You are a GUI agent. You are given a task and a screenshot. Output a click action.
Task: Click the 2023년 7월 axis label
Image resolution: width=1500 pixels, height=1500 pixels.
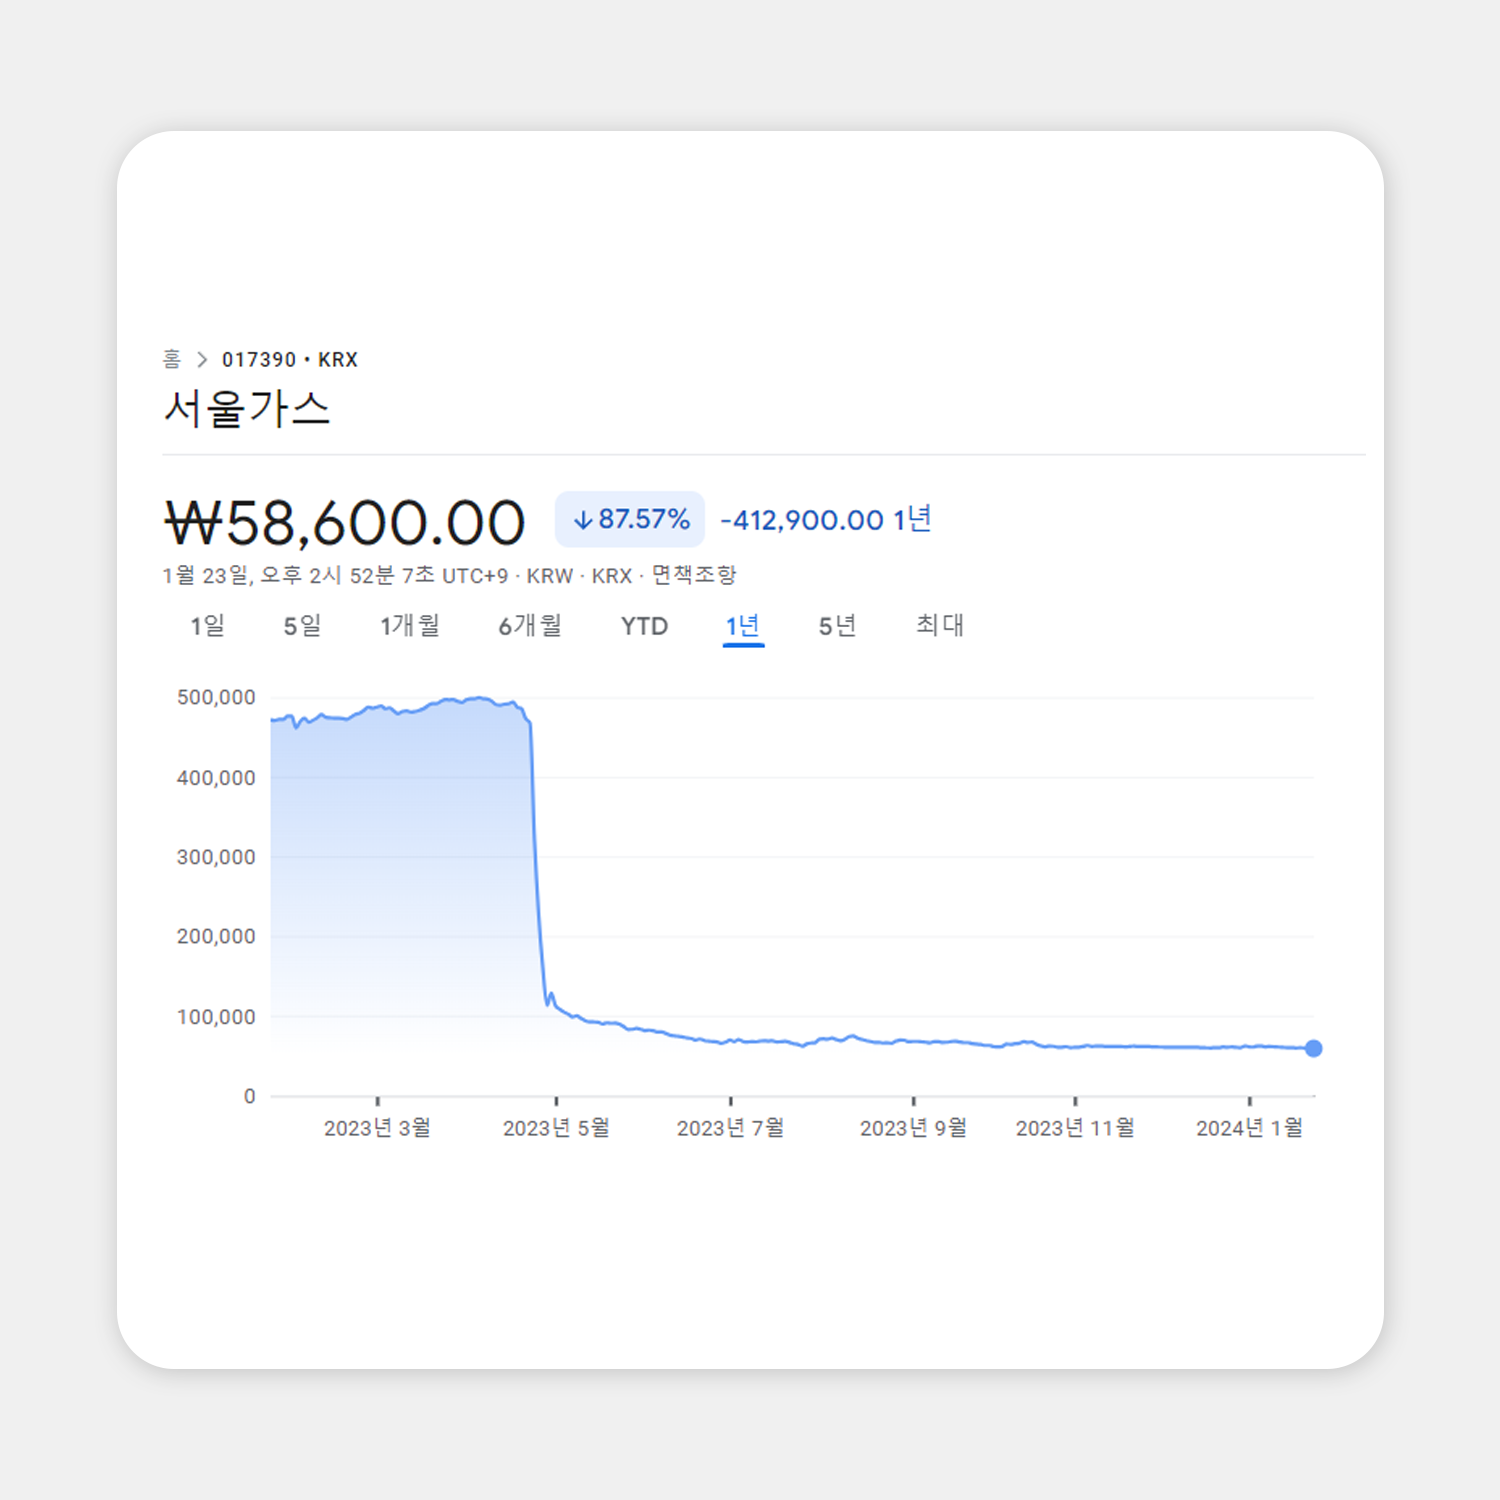point(730,1128)
